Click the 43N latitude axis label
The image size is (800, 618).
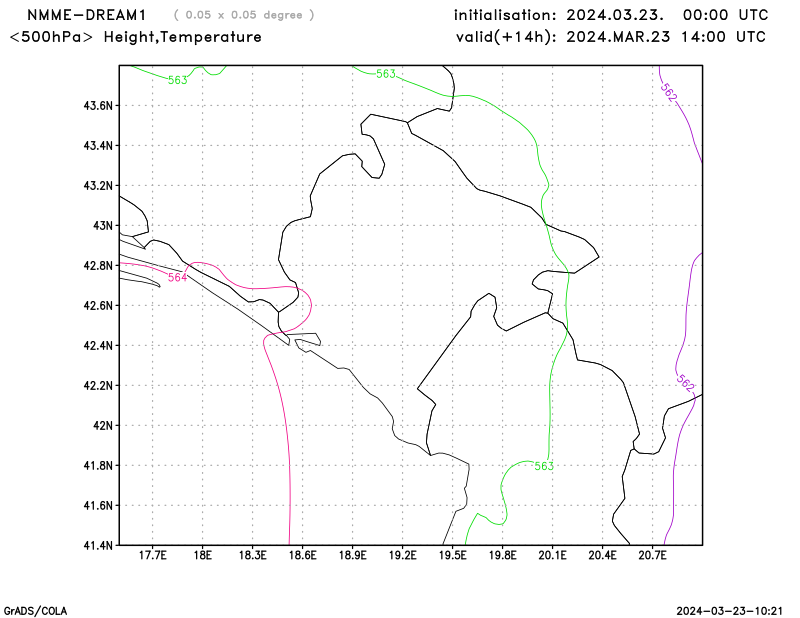[103, 226]
